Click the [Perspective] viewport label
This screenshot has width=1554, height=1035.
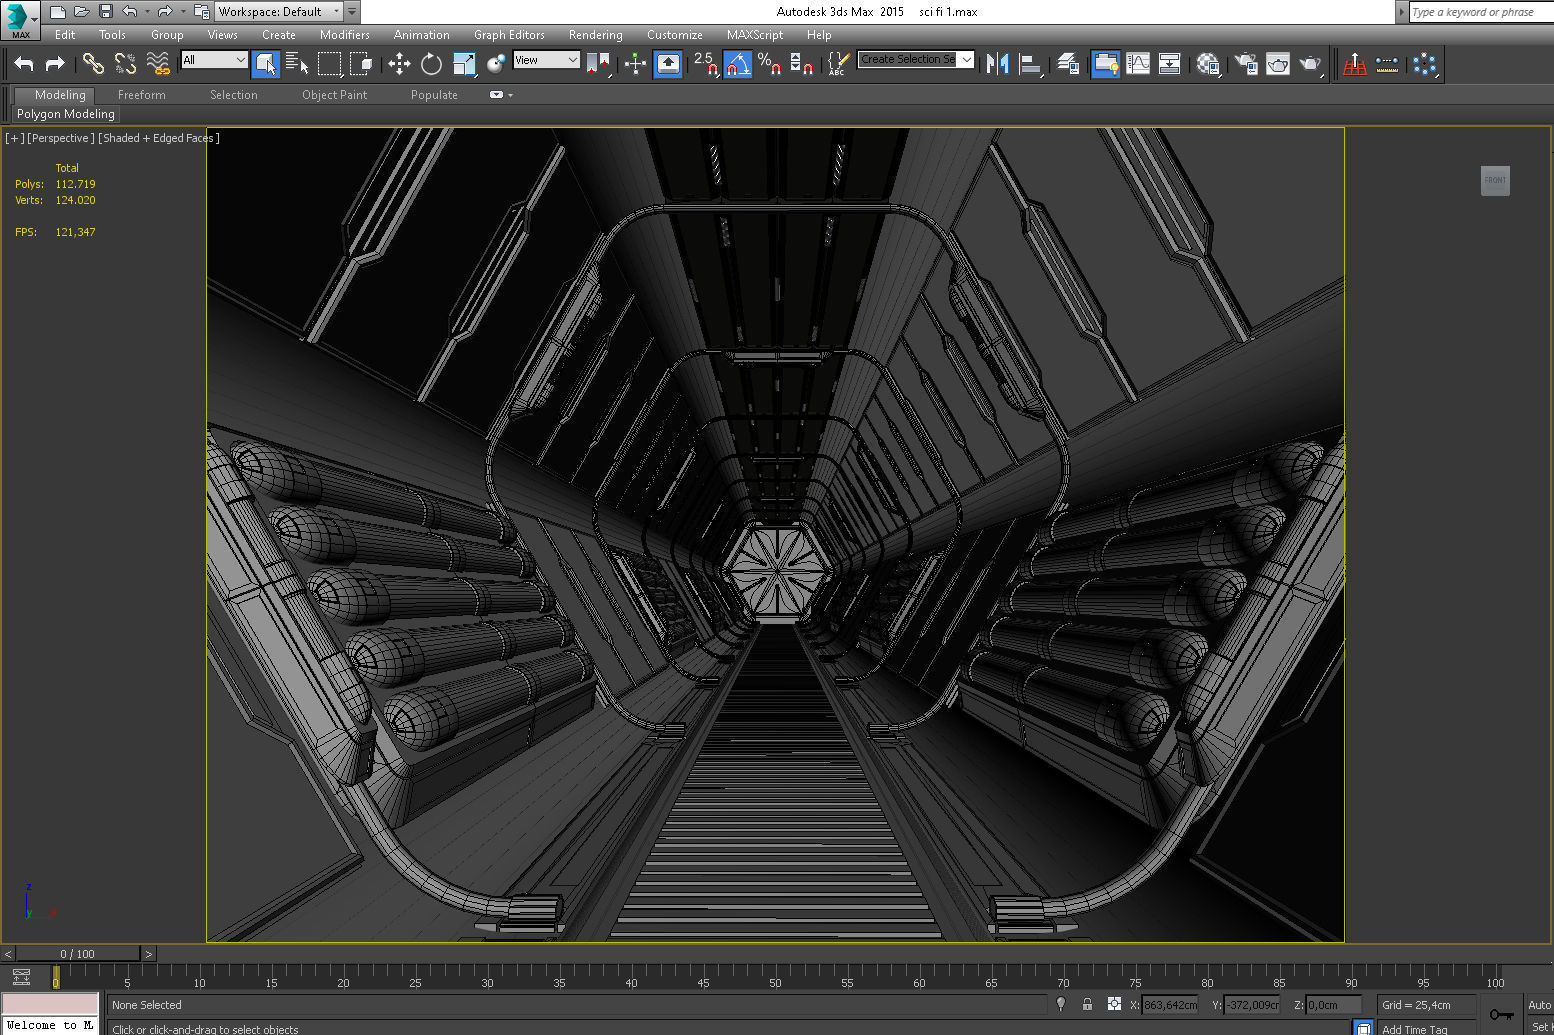(61, 138)
